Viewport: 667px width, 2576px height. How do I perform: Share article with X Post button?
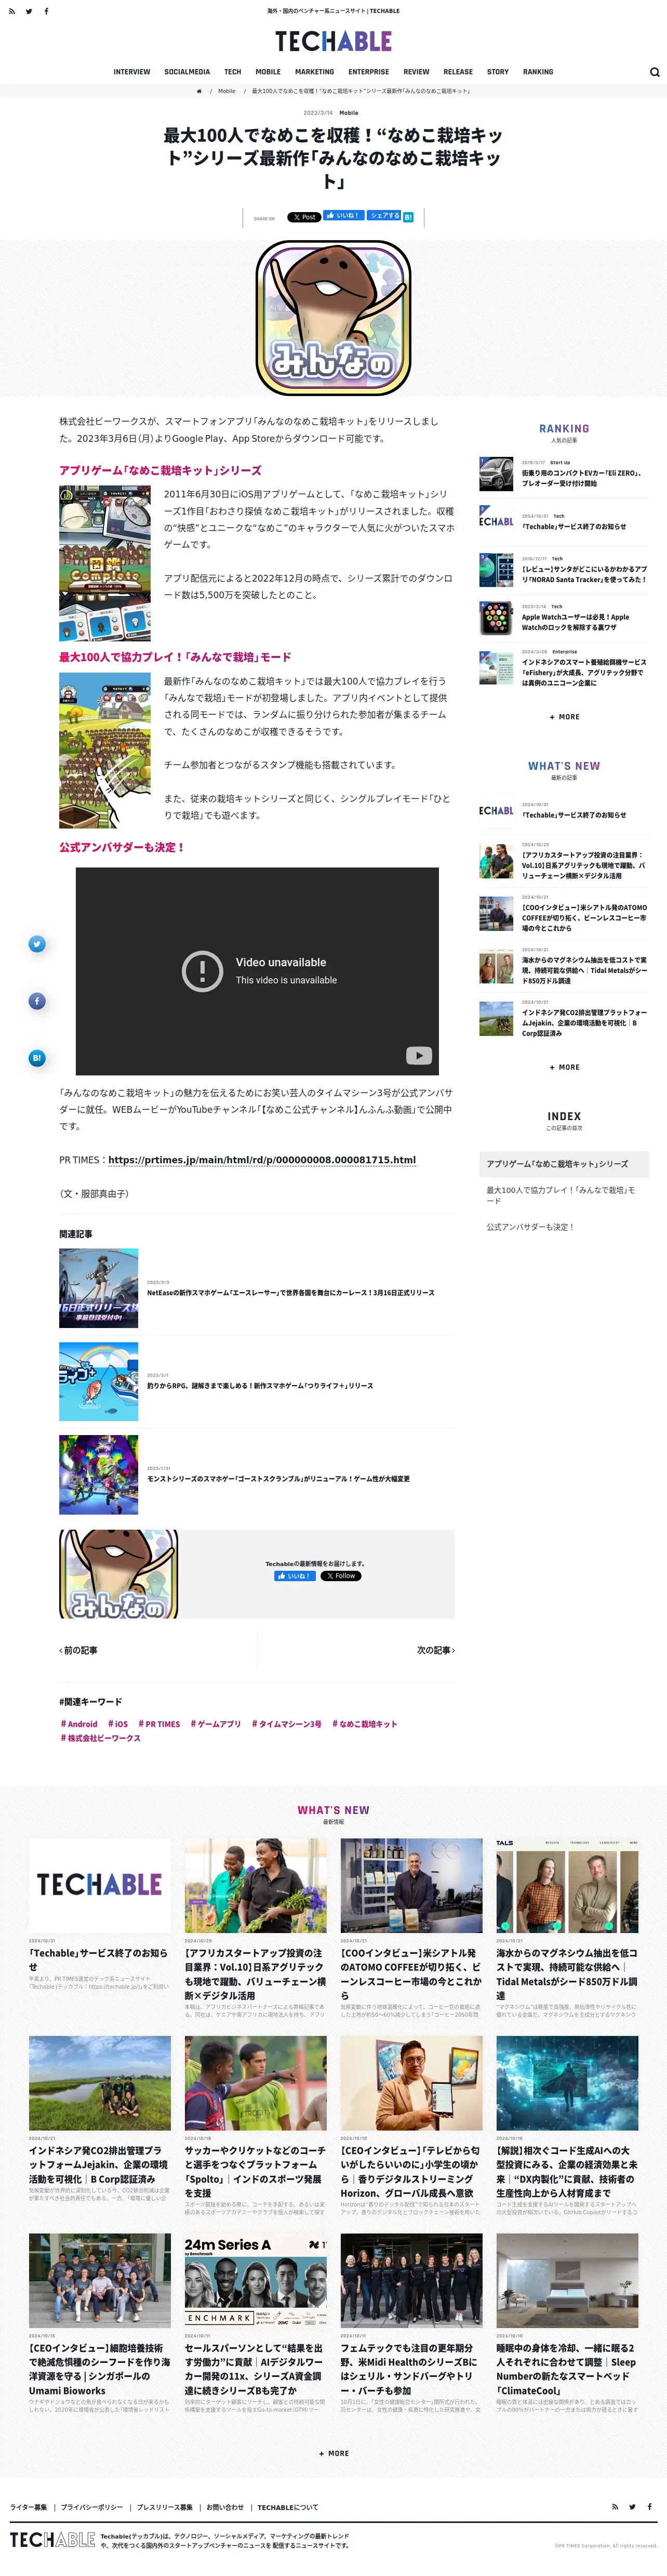[x=304, y=217]
